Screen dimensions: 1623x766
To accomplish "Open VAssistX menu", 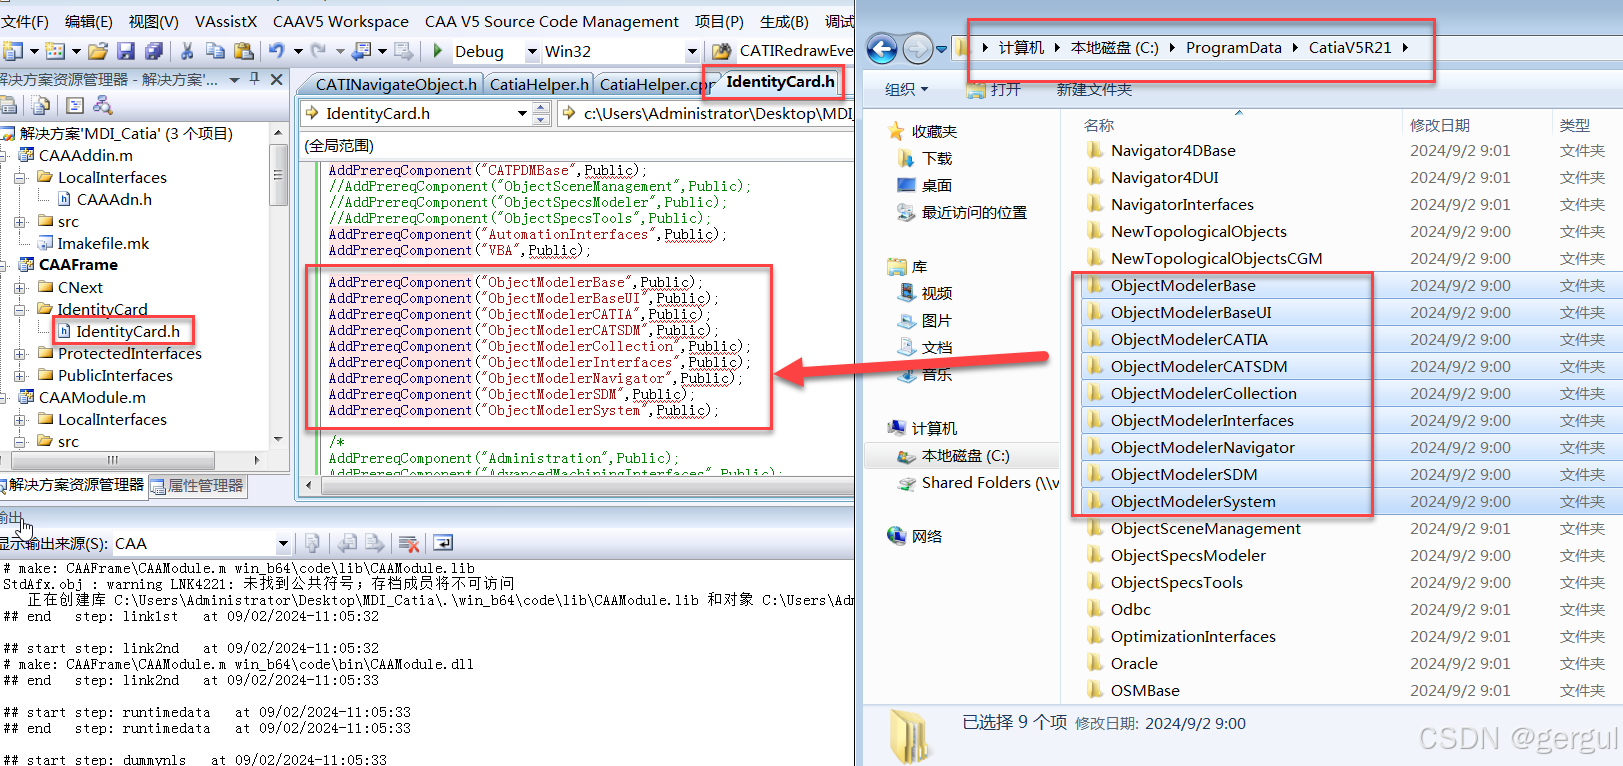I will point(226,21).
